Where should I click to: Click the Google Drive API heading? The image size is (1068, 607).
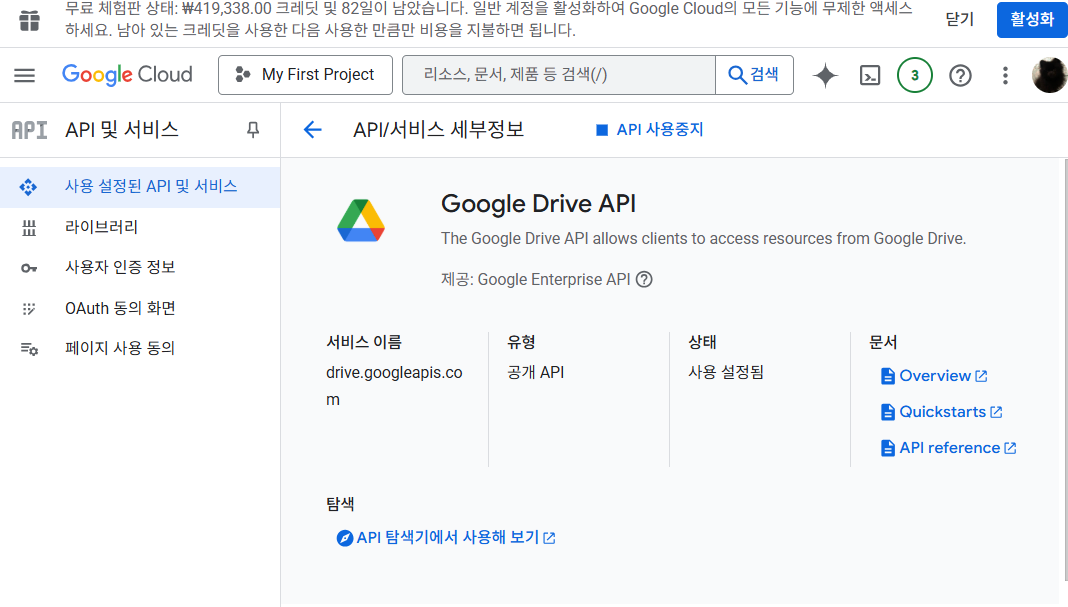[x=538, y=204]
